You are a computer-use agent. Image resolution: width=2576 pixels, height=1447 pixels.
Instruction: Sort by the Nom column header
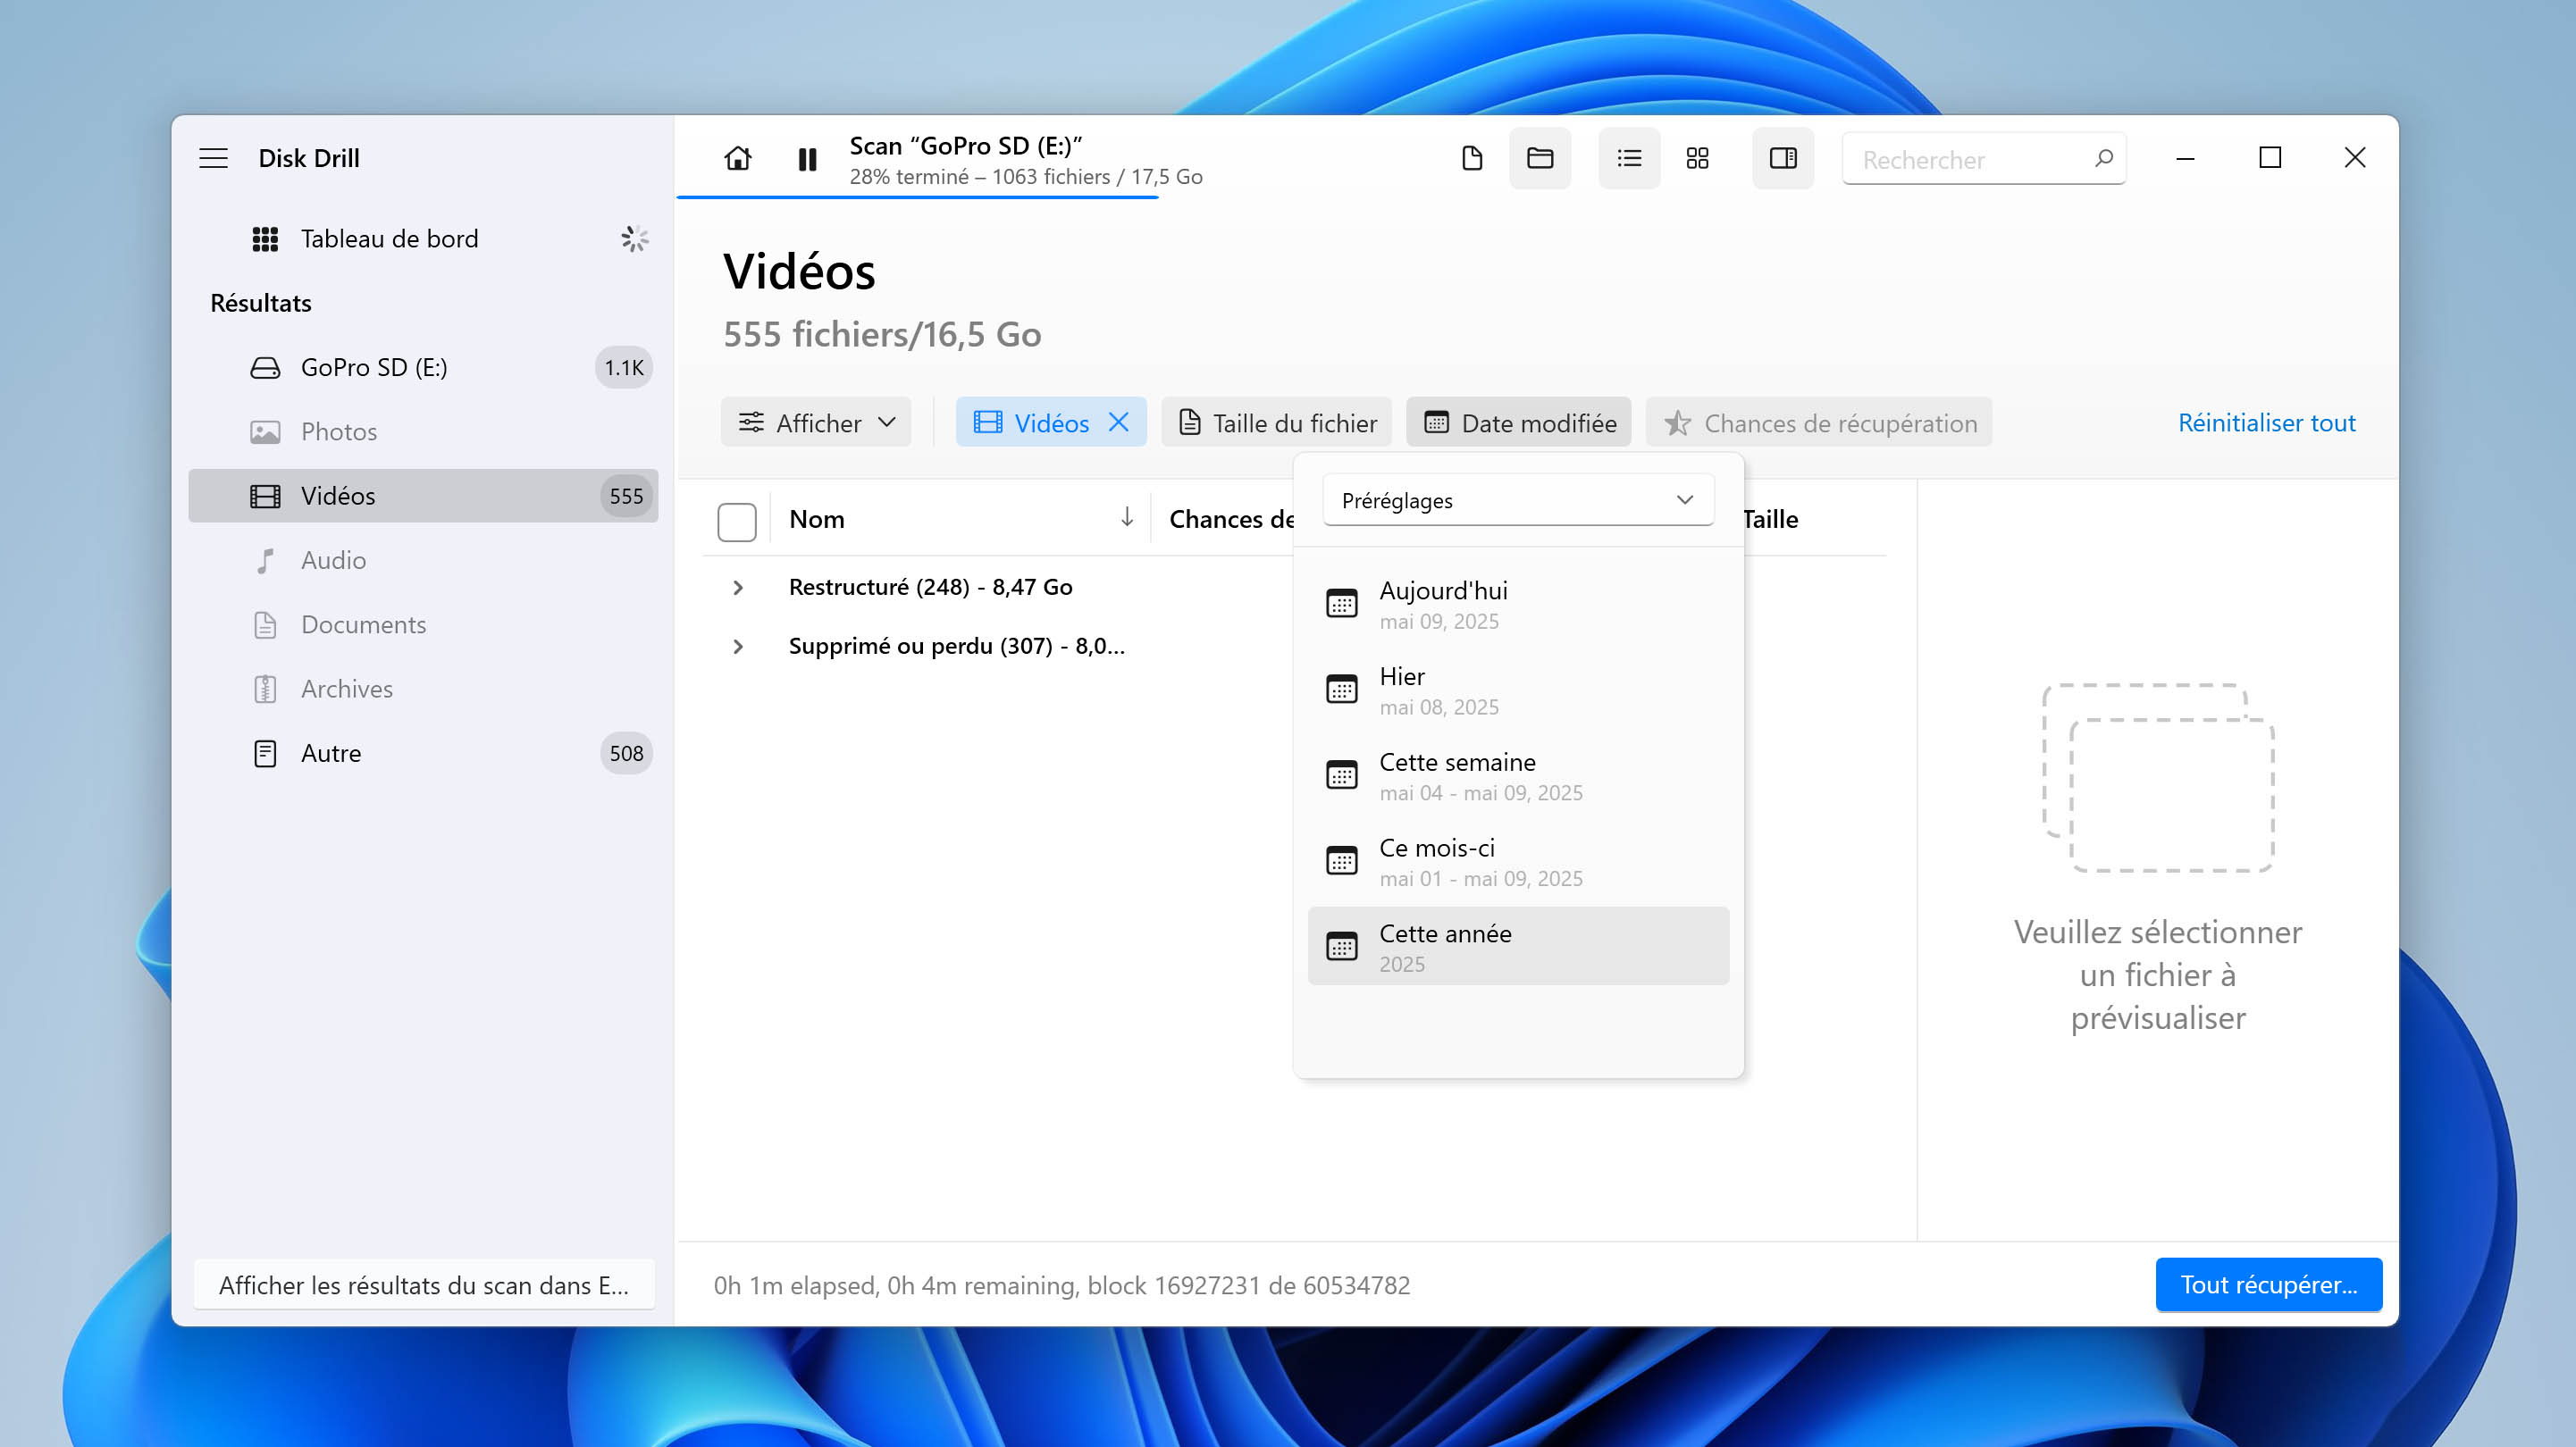817,519
